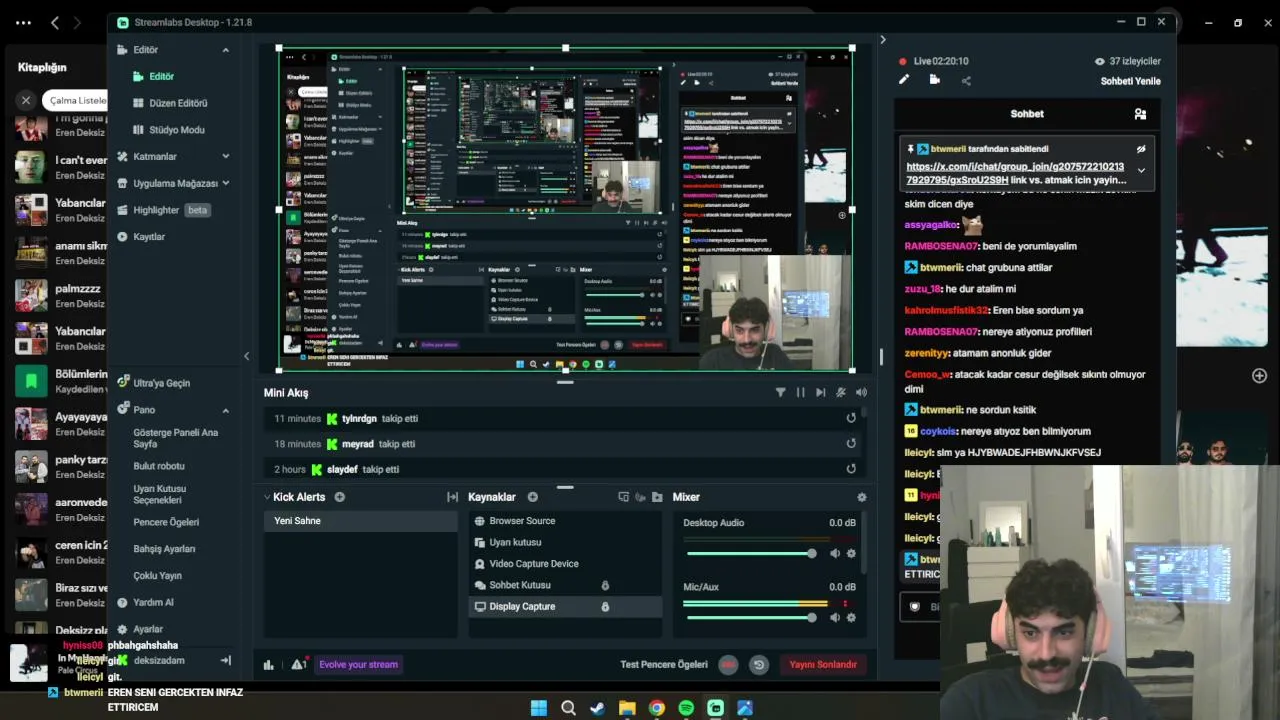Add a new source in Kaynaklar
1280x720 pixels.
pos(533,497)
